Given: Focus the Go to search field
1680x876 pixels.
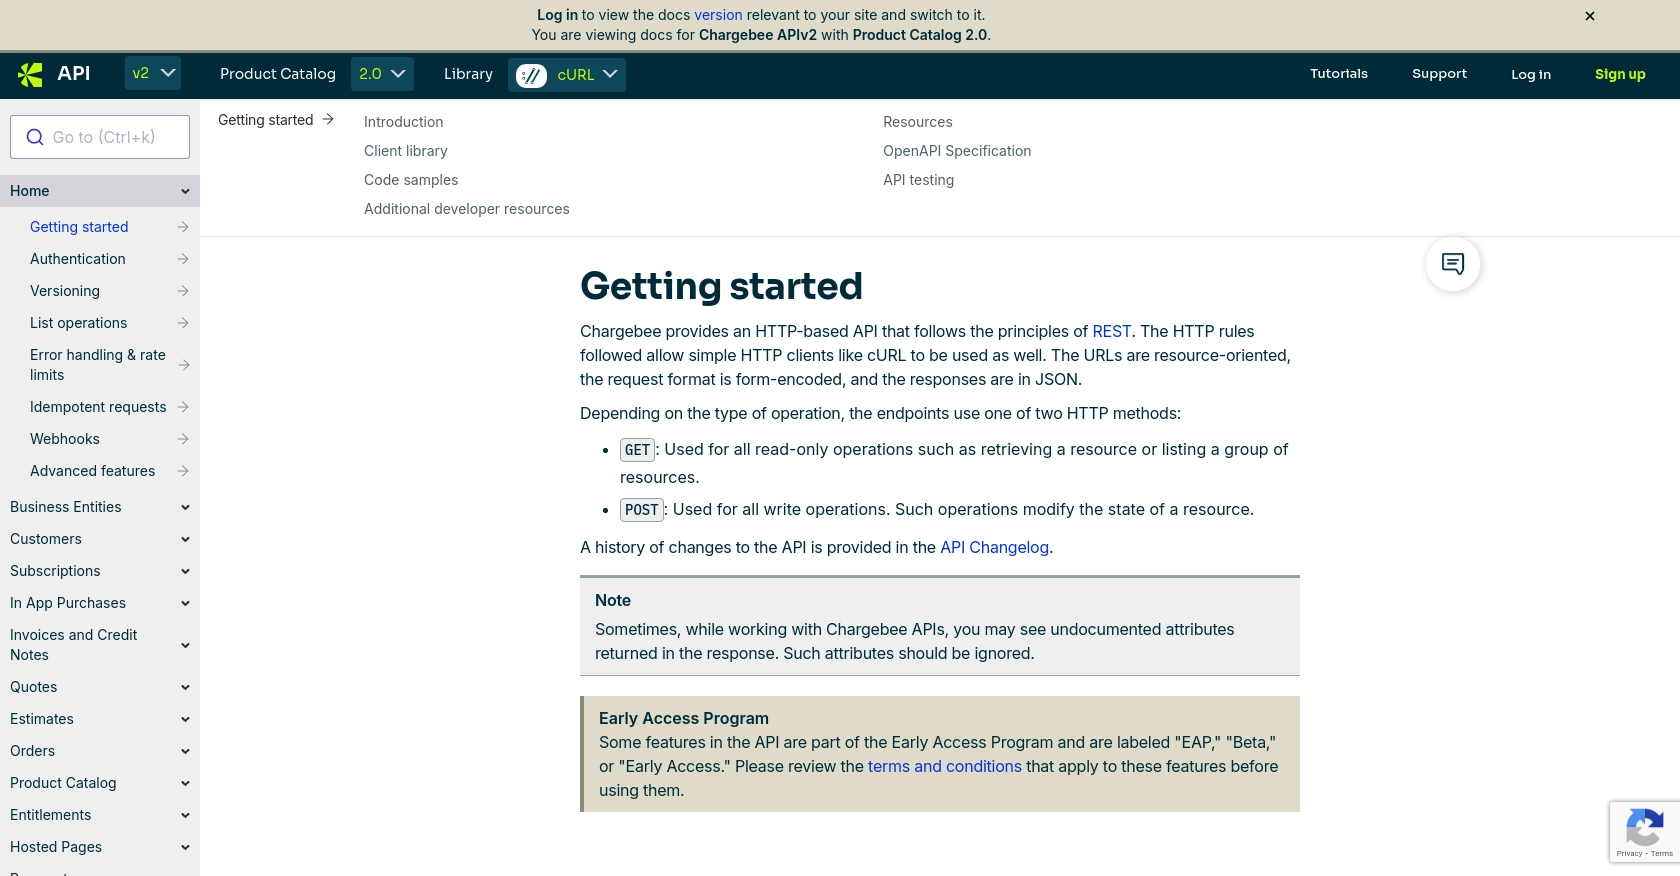Looking at the screenshot, I should coord(100,137).
